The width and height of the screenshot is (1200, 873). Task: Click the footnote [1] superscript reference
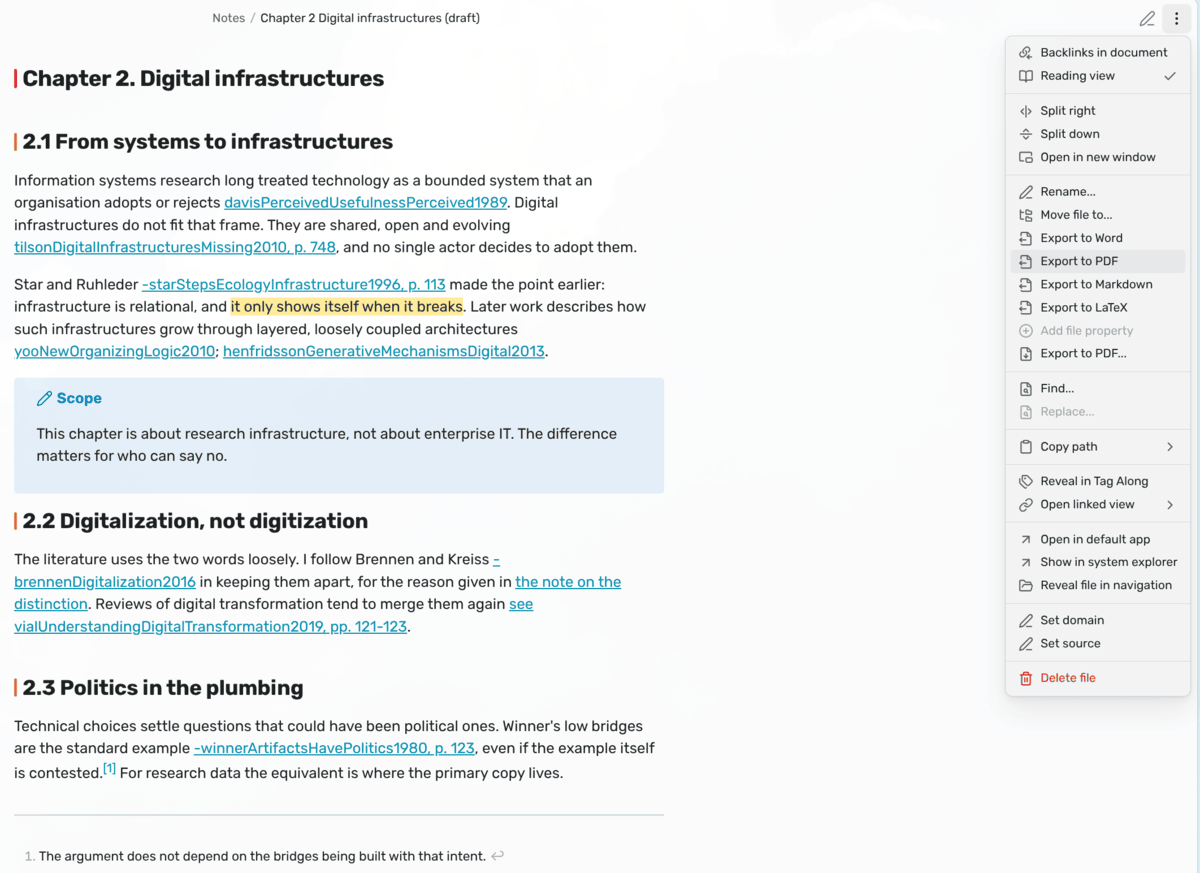(110, 769)
